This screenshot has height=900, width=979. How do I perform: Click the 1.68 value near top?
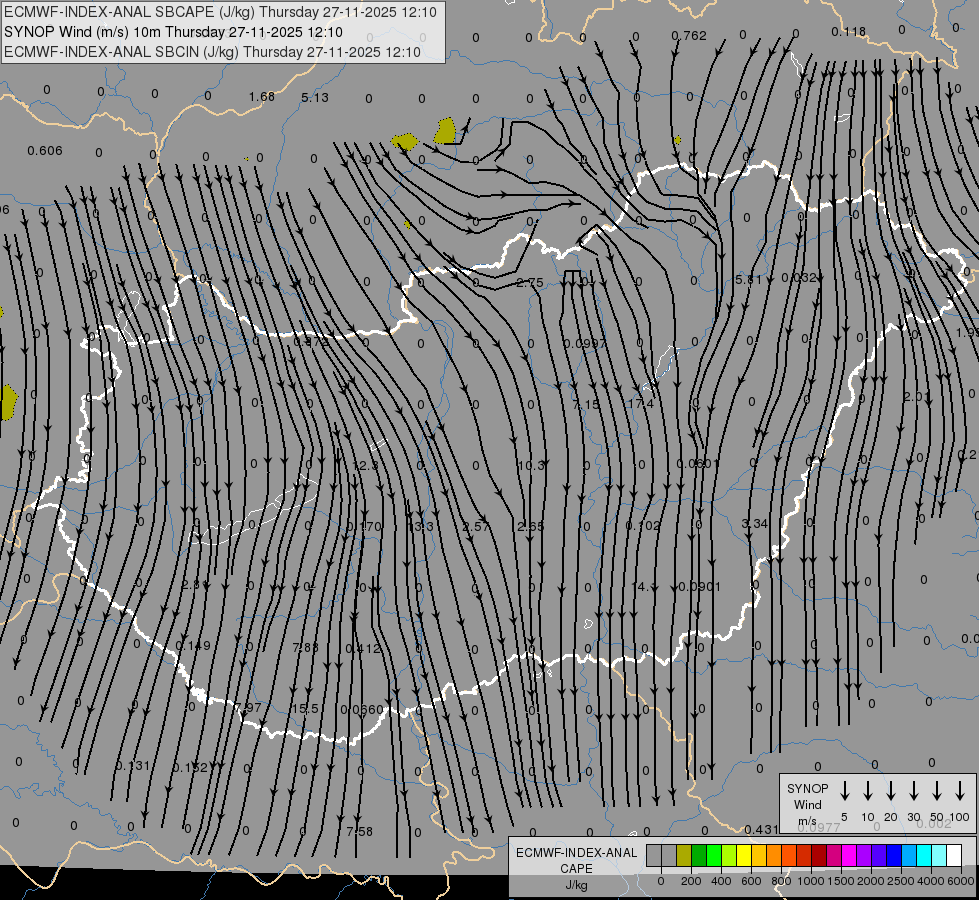click(262, 97)
